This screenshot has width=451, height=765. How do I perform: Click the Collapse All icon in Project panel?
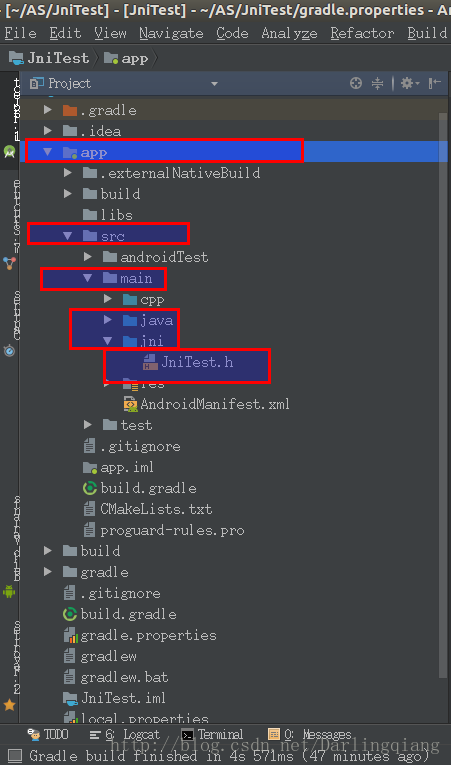point(377,83)
